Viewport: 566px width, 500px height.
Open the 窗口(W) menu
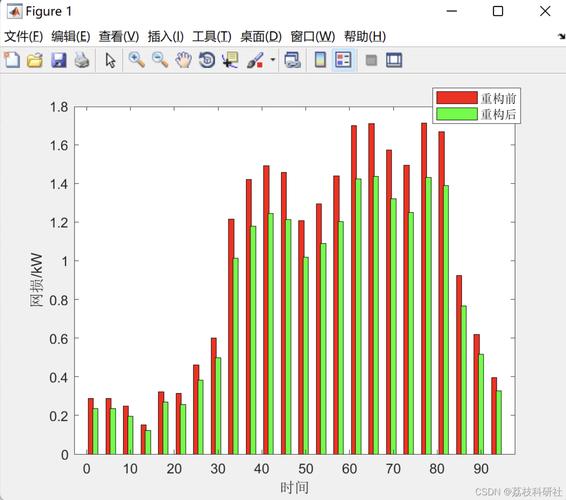pyautogui.click(x=313, y=36)
